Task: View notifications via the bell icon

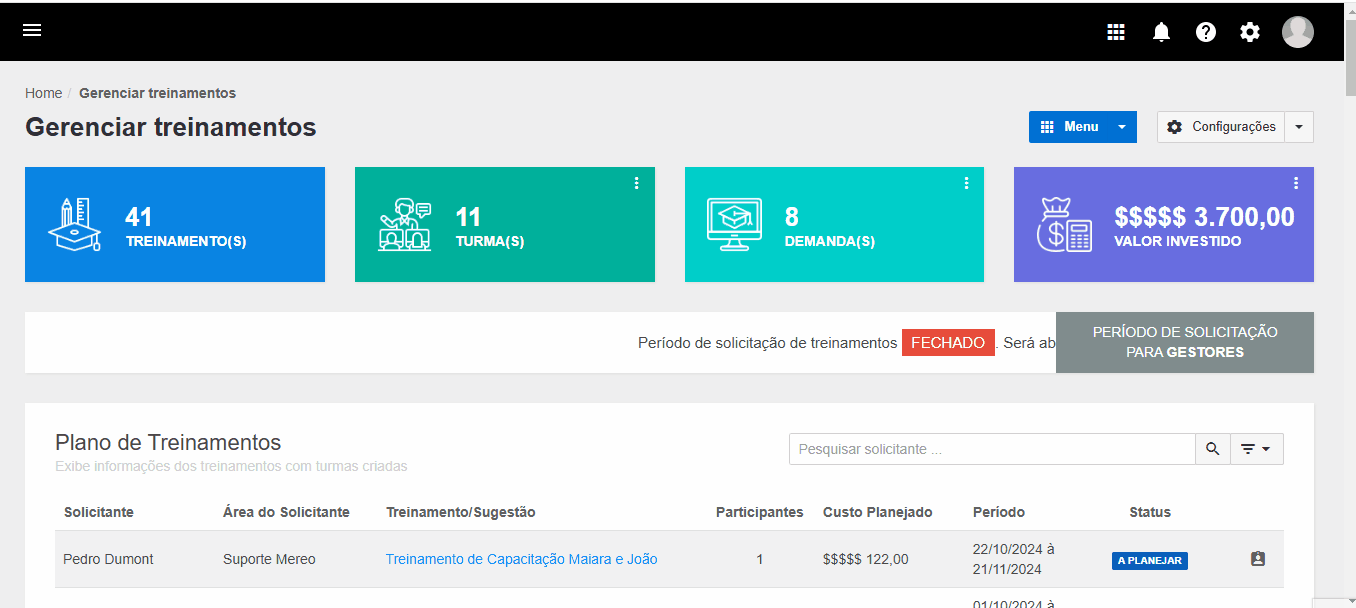Action: [x=1161, y=31]
